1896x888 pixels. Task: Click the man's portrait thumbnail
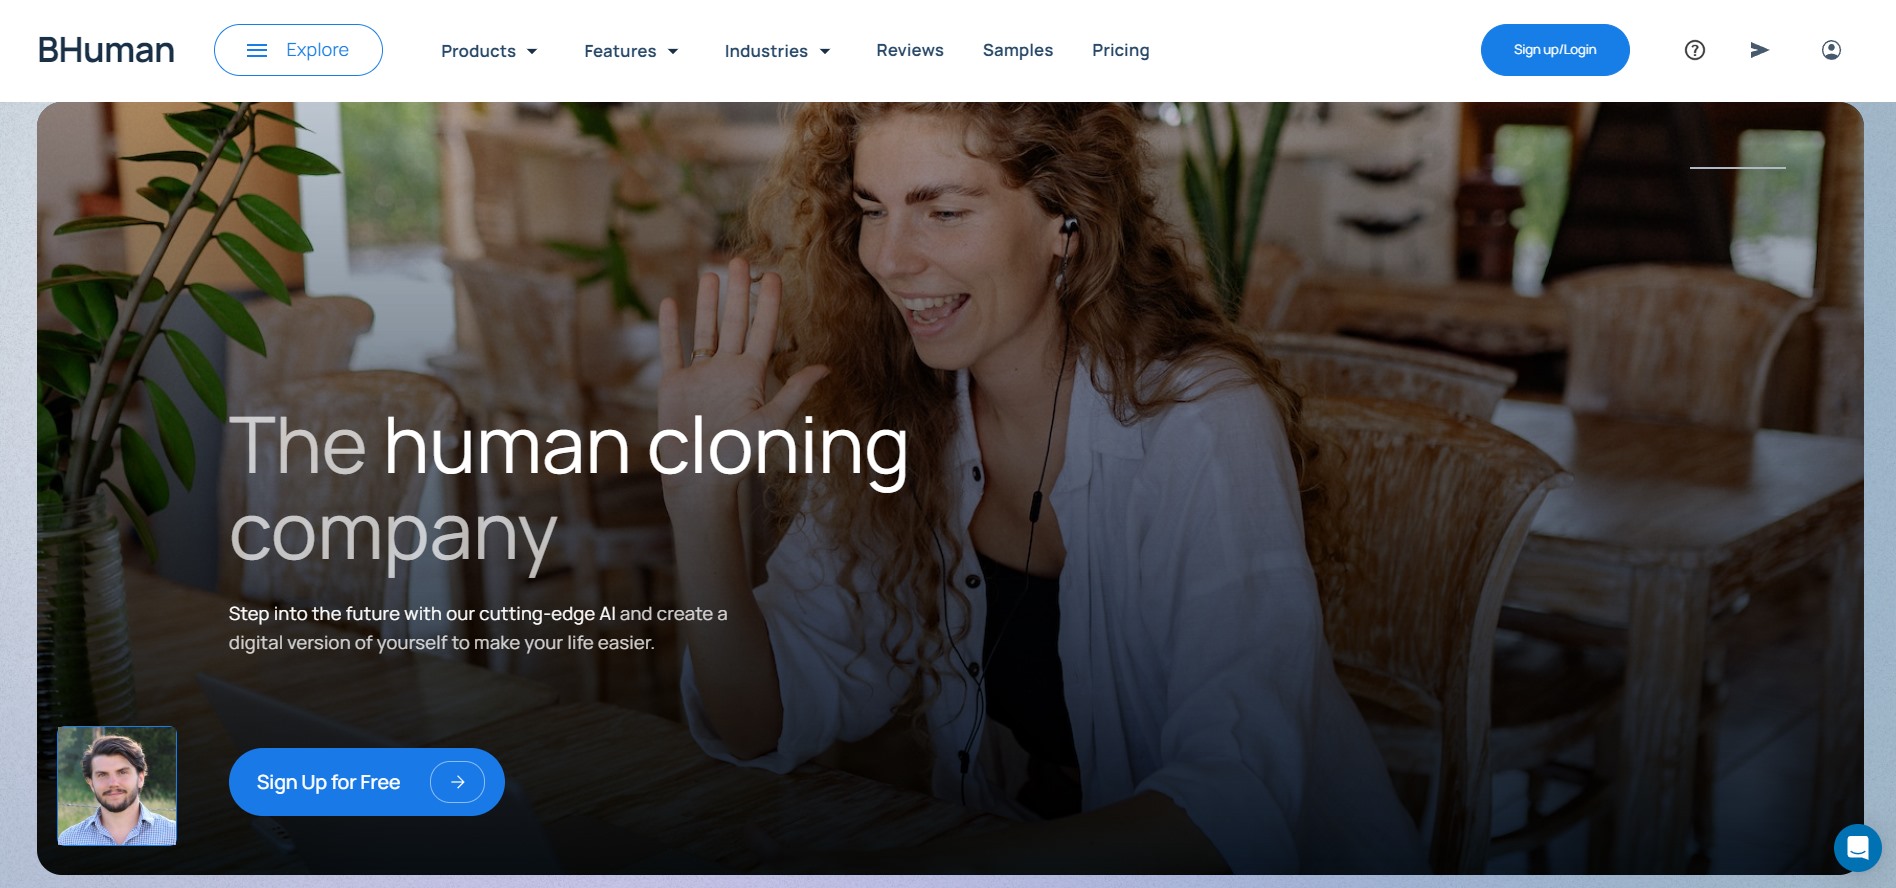click(x=117, y=786)
